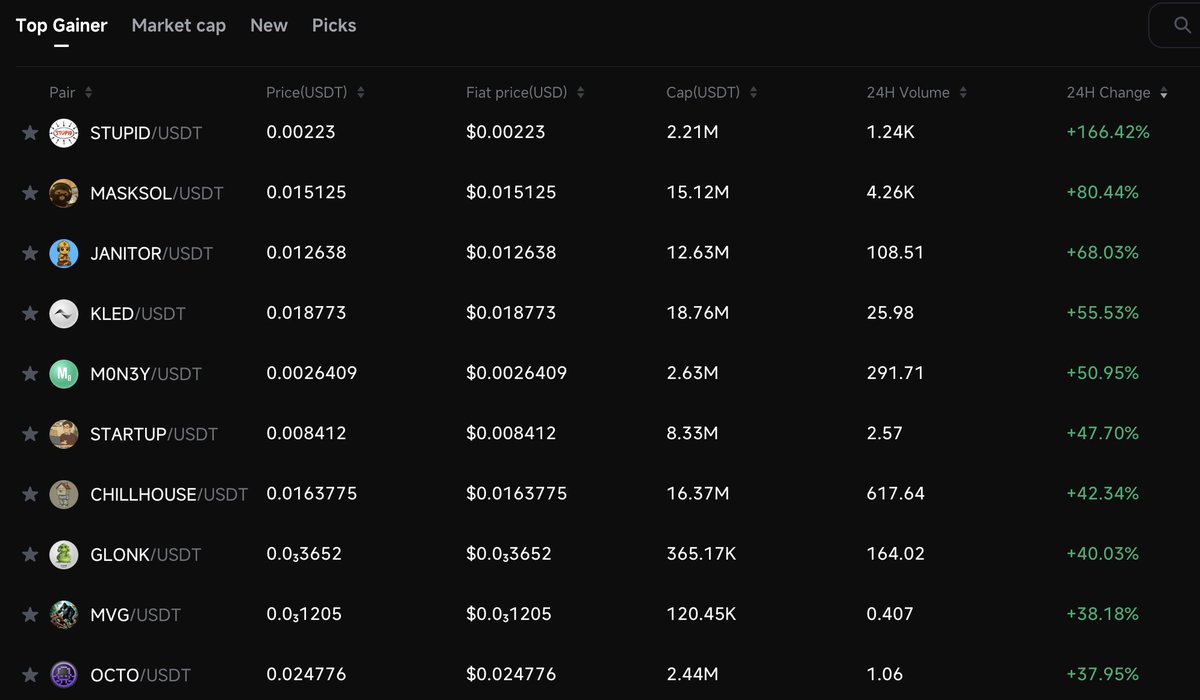1200x700 pixels.
Task: Open the MASKSOL/USDT pair link
Action: point(157,193)
